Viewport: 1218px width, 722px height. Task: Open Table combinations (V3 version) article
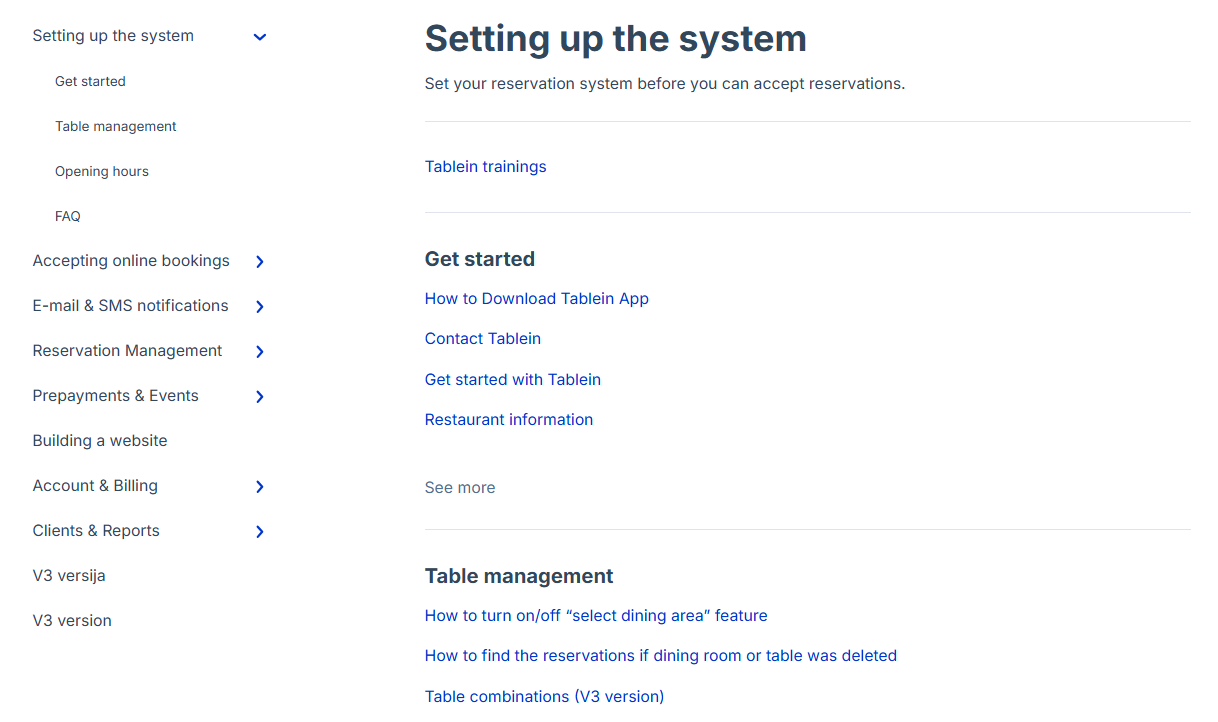544,697
